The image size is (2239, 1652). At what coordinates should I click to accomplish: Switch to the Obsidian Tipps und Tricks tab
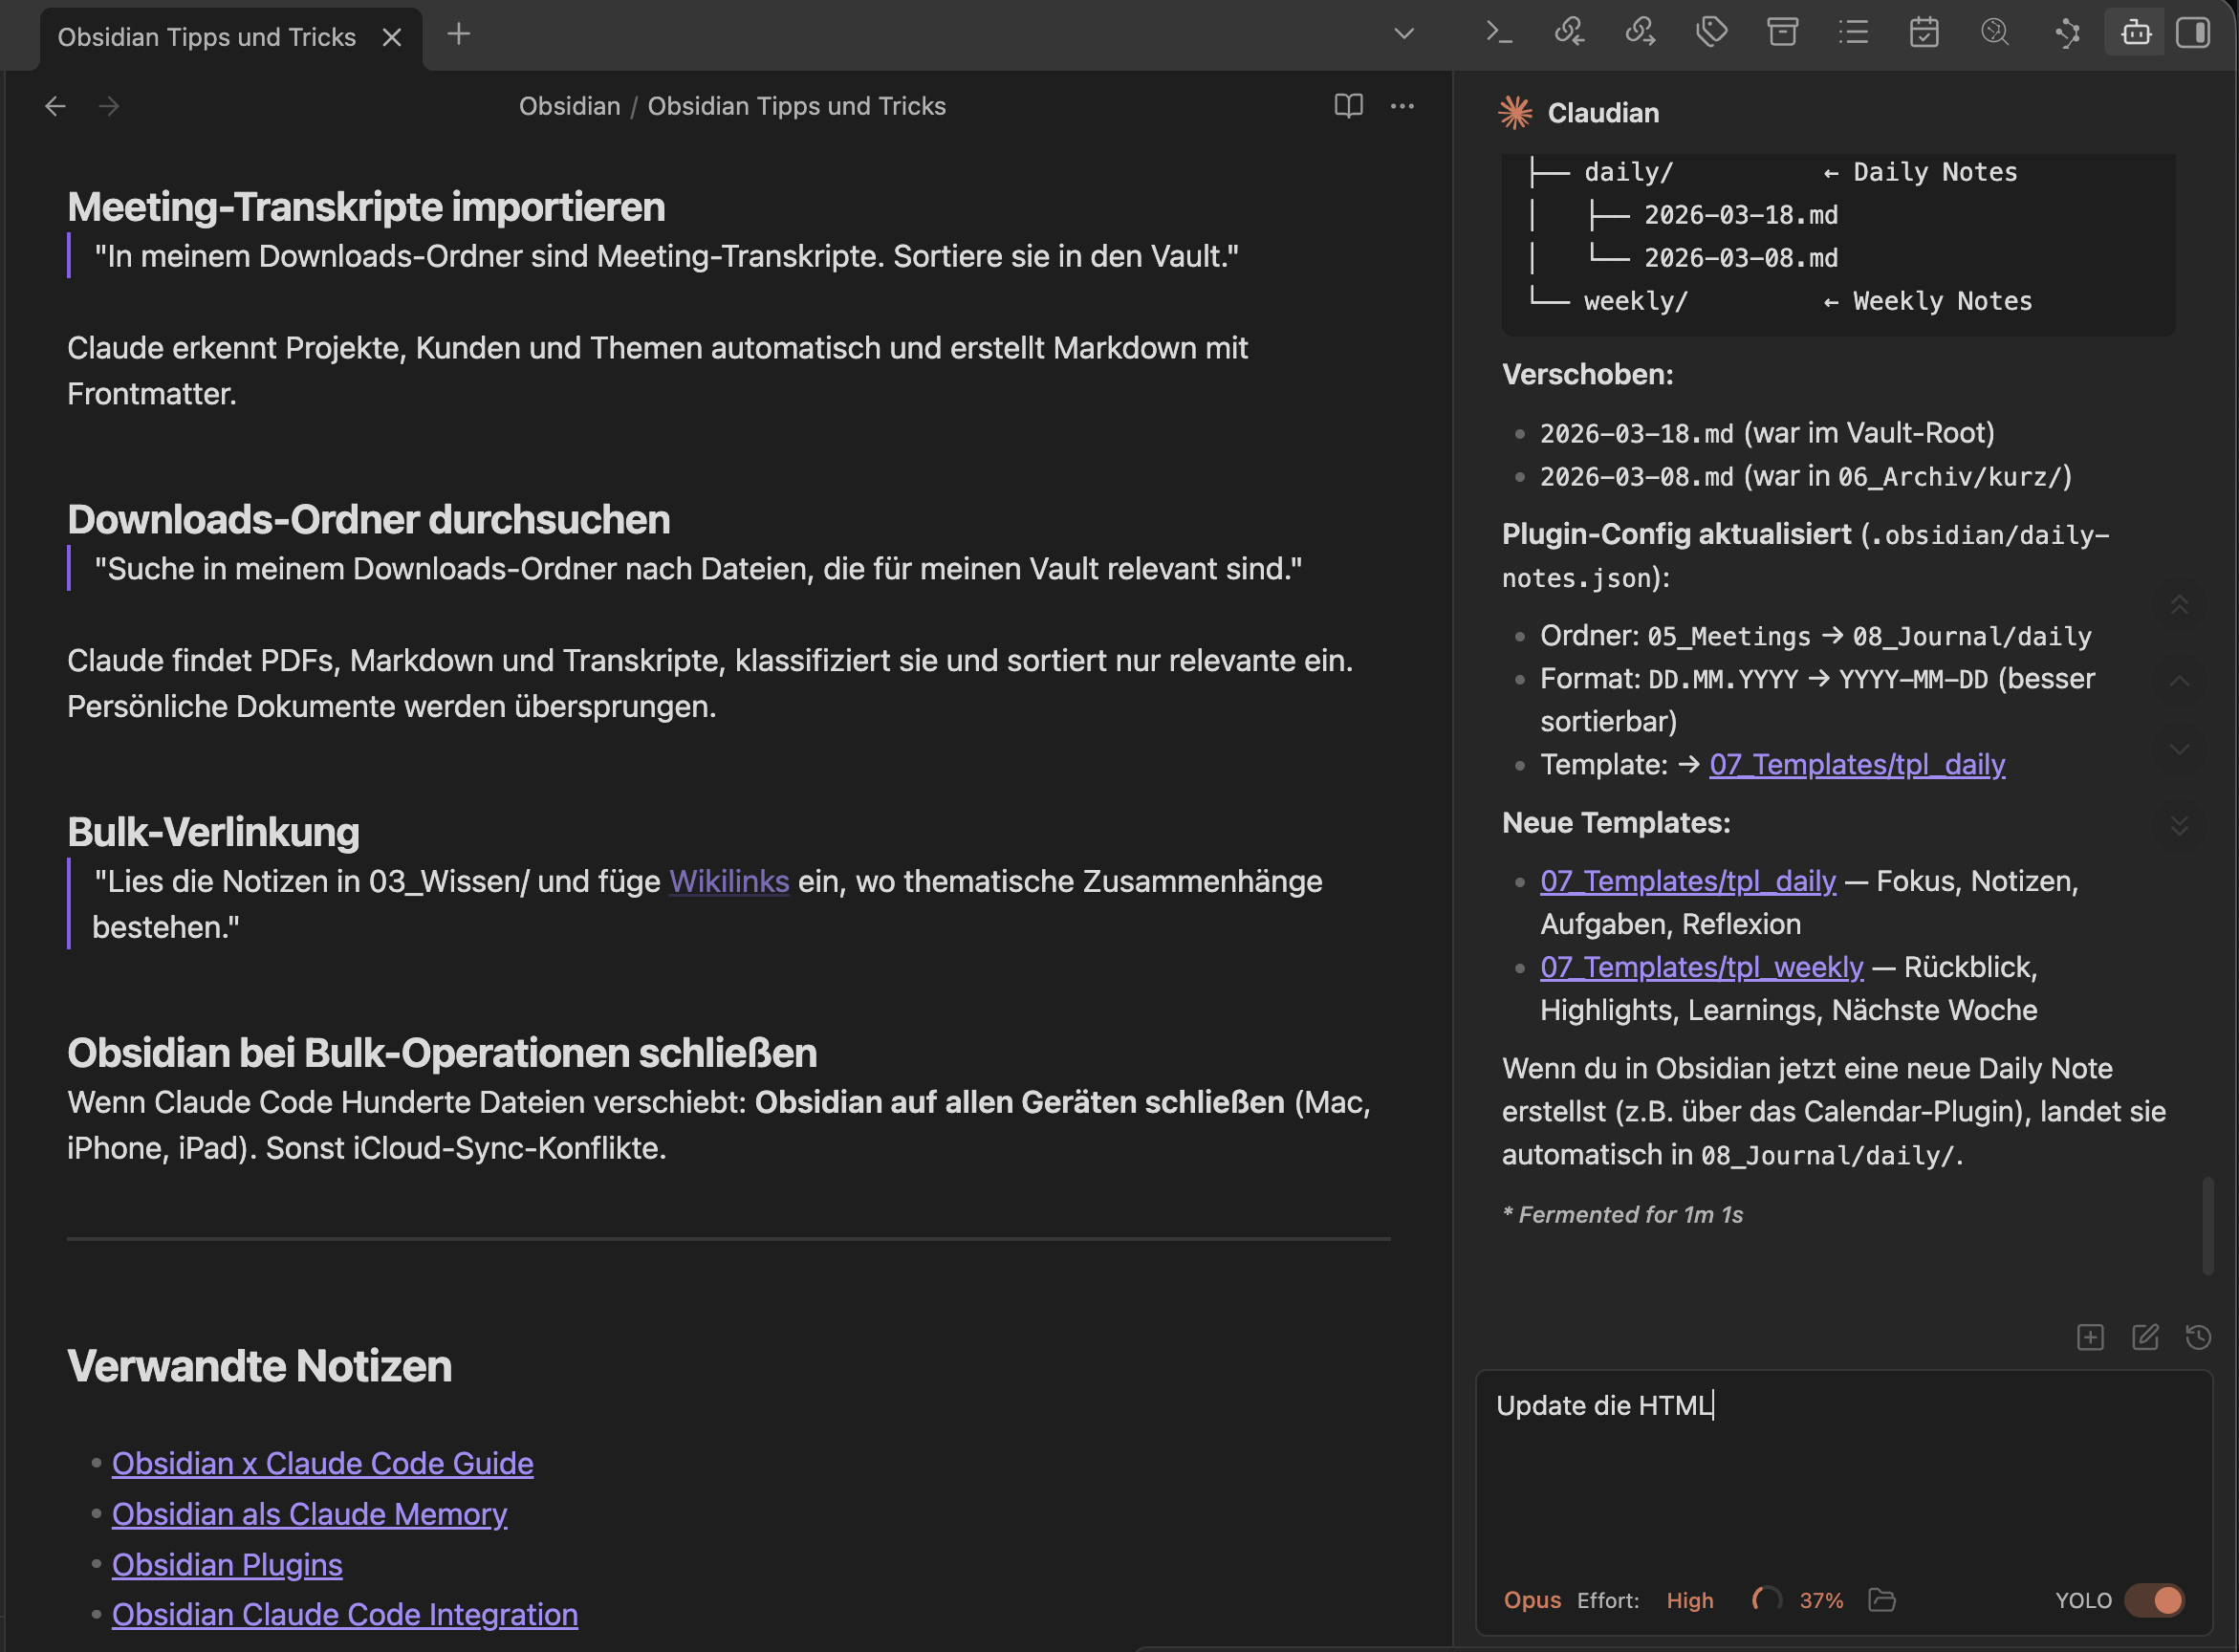(207, 36)
